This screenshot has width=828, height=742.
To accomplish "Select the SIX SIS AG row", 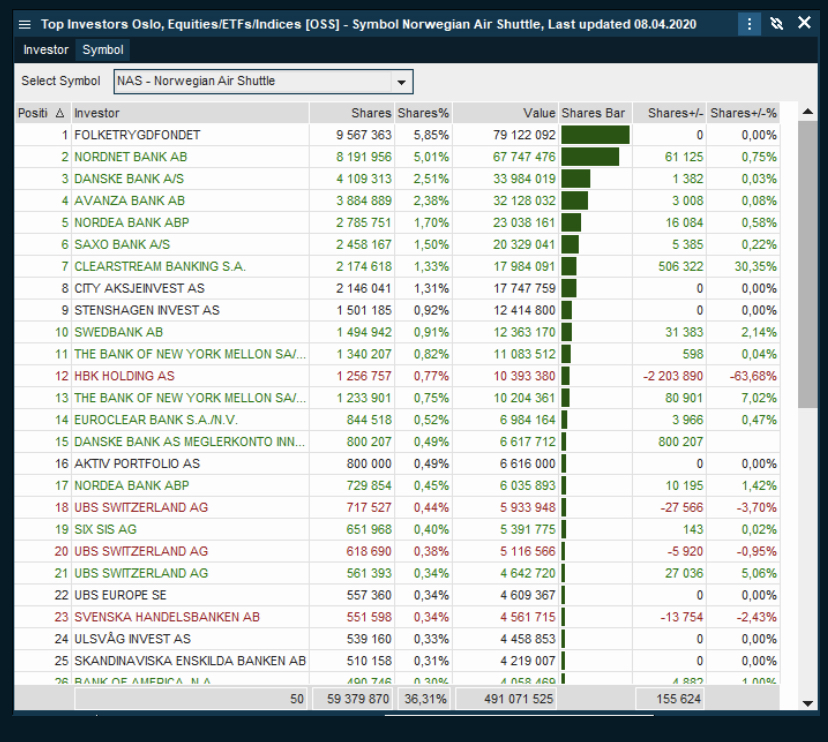I will pos(397,529).
